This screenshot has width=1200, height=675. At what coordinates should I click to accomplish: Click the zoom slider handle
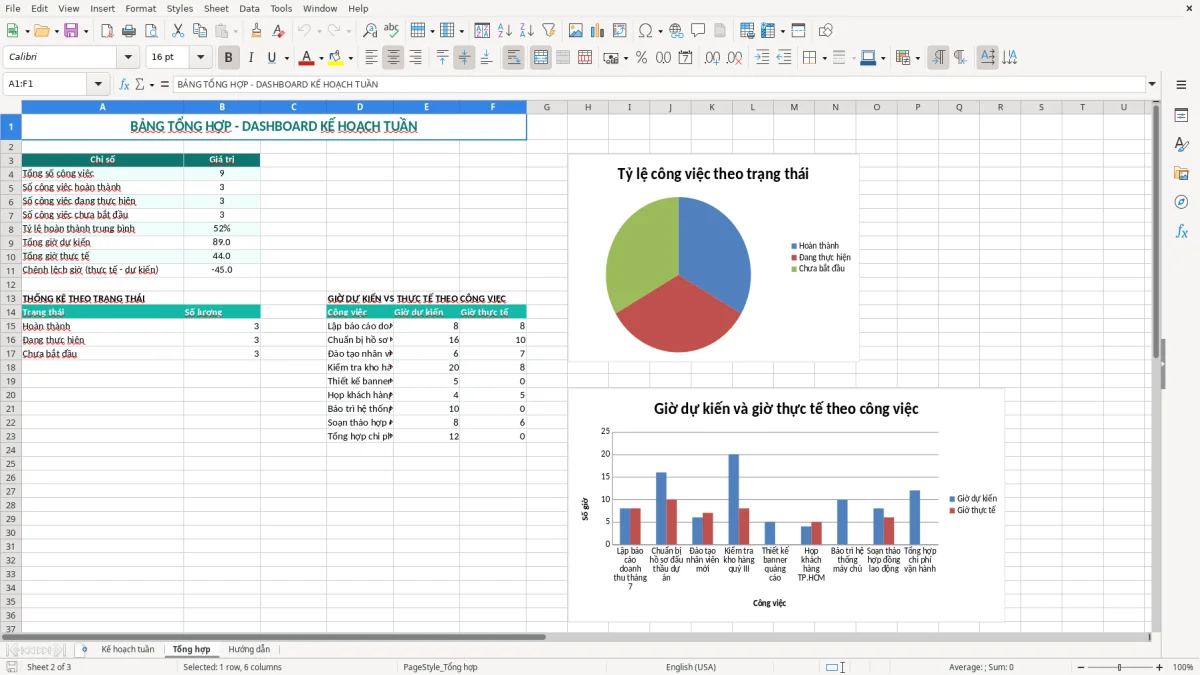point(1119,667)
